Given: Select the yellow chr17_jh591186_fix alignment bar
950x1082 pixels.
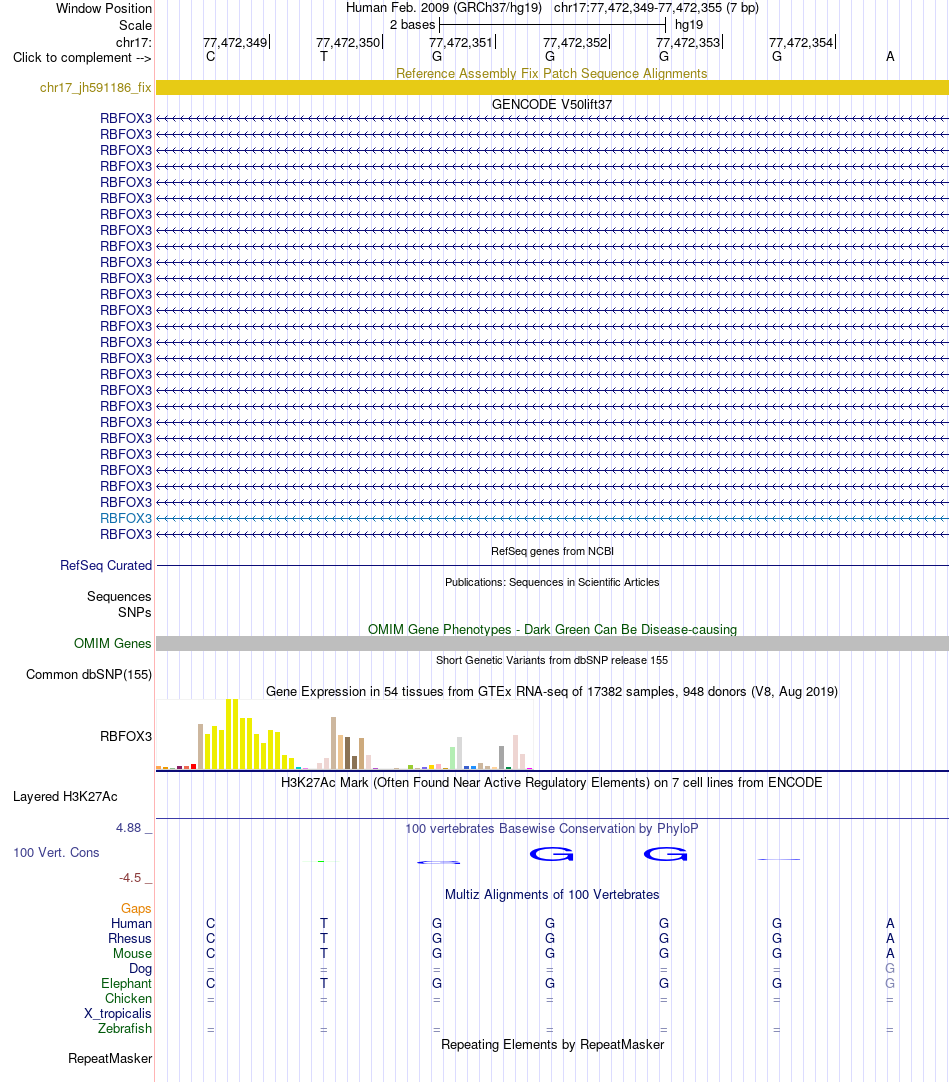Looking at the screenshot, I should [x=552, y=88].
